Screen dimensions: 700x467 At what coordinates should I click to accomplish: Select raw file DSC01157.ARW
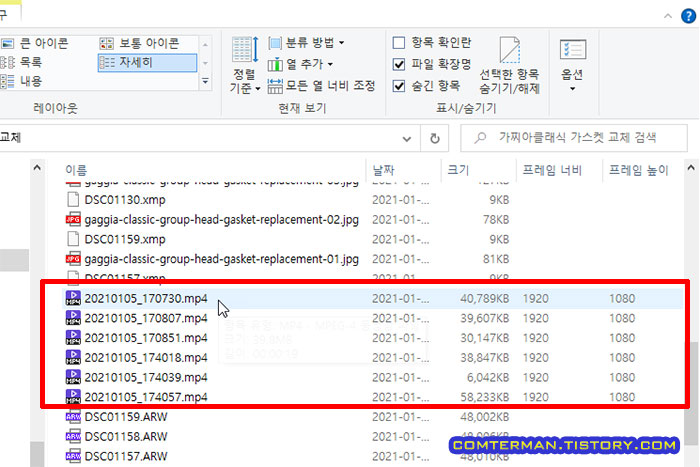point(126,456)
